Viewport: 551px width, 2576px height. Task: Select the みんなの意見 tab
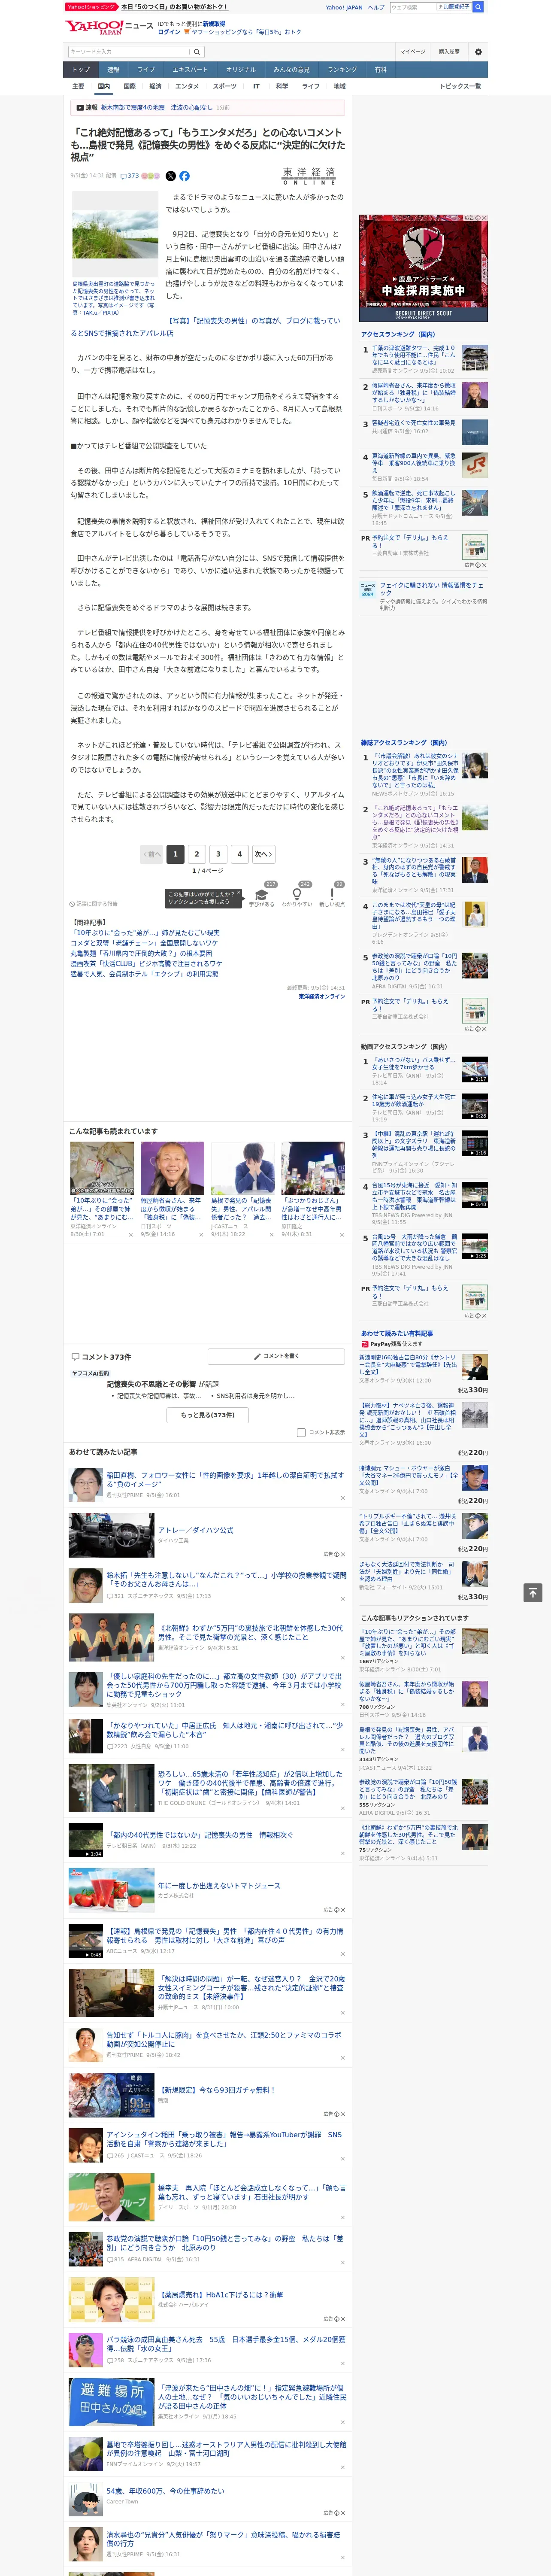click(x=291, y=70)
